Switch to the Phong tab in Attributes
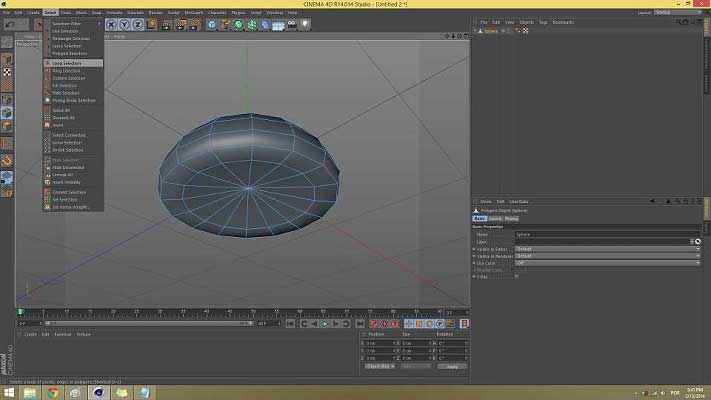Image resolution: width=711 pixels, height=400 pixels. point(511,218)
